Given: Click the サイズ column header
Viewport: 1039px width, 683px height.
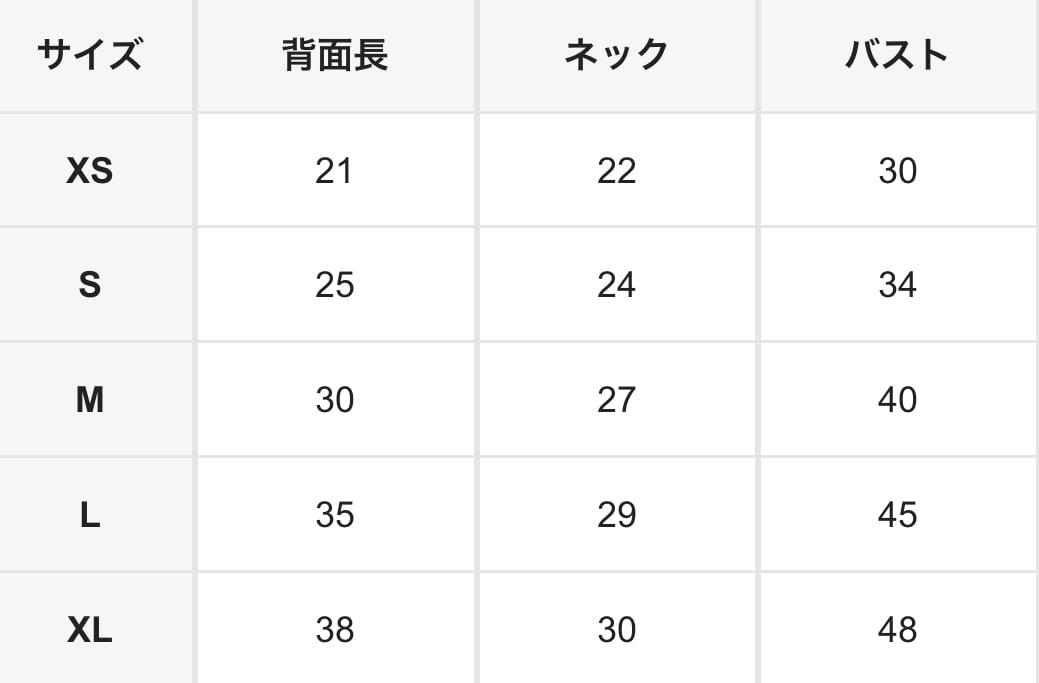Looking at the screenshot, I should [x=90, y=55].
